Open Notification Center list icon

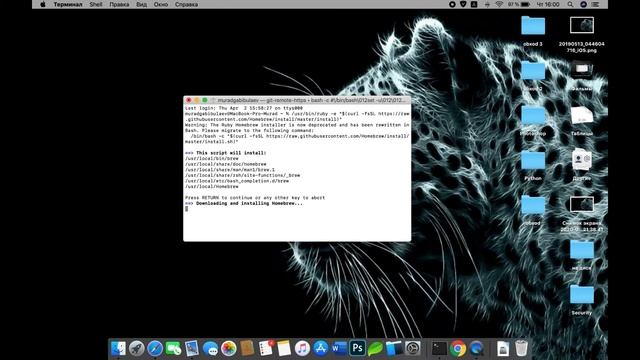(x=596, y=4)
